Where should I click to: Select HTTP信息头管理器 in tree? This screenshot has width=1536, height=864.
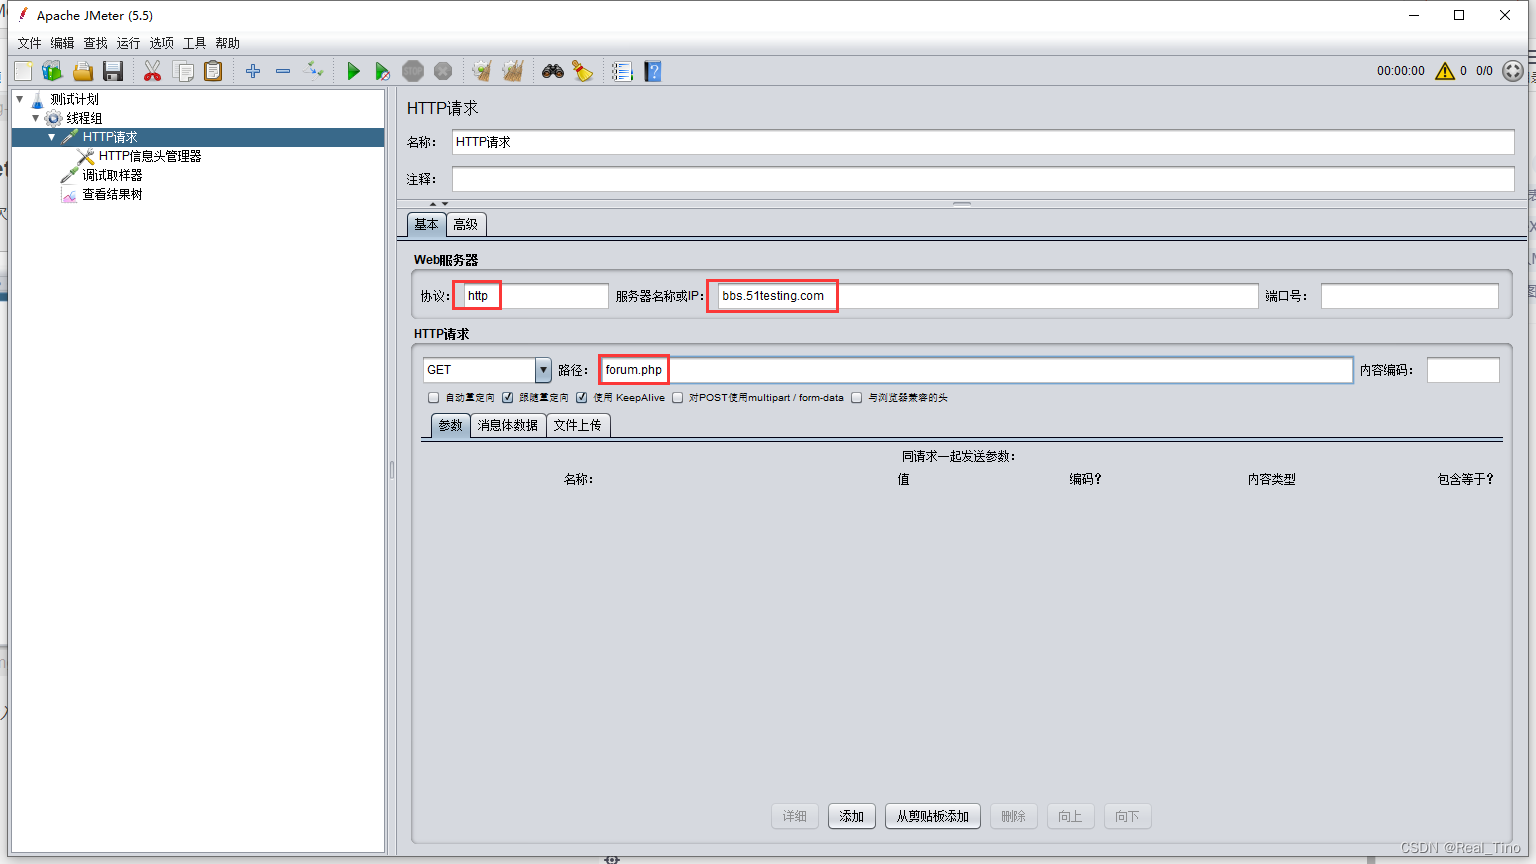click(150, 156)
